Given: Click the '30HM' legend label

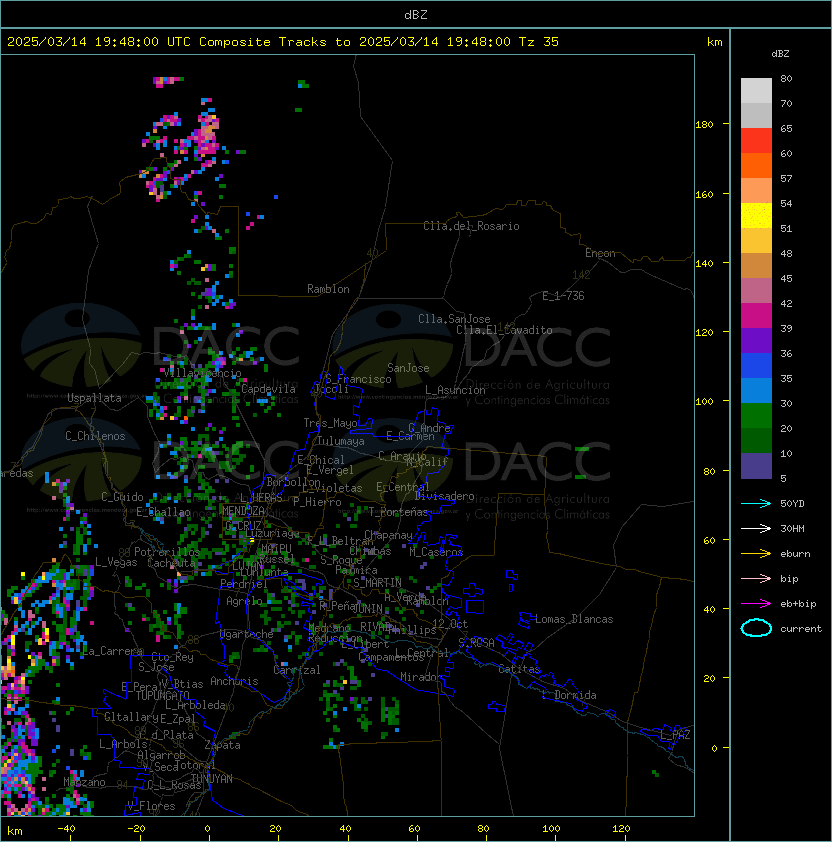Looking at the screenshot, I should tap(792, 528).
